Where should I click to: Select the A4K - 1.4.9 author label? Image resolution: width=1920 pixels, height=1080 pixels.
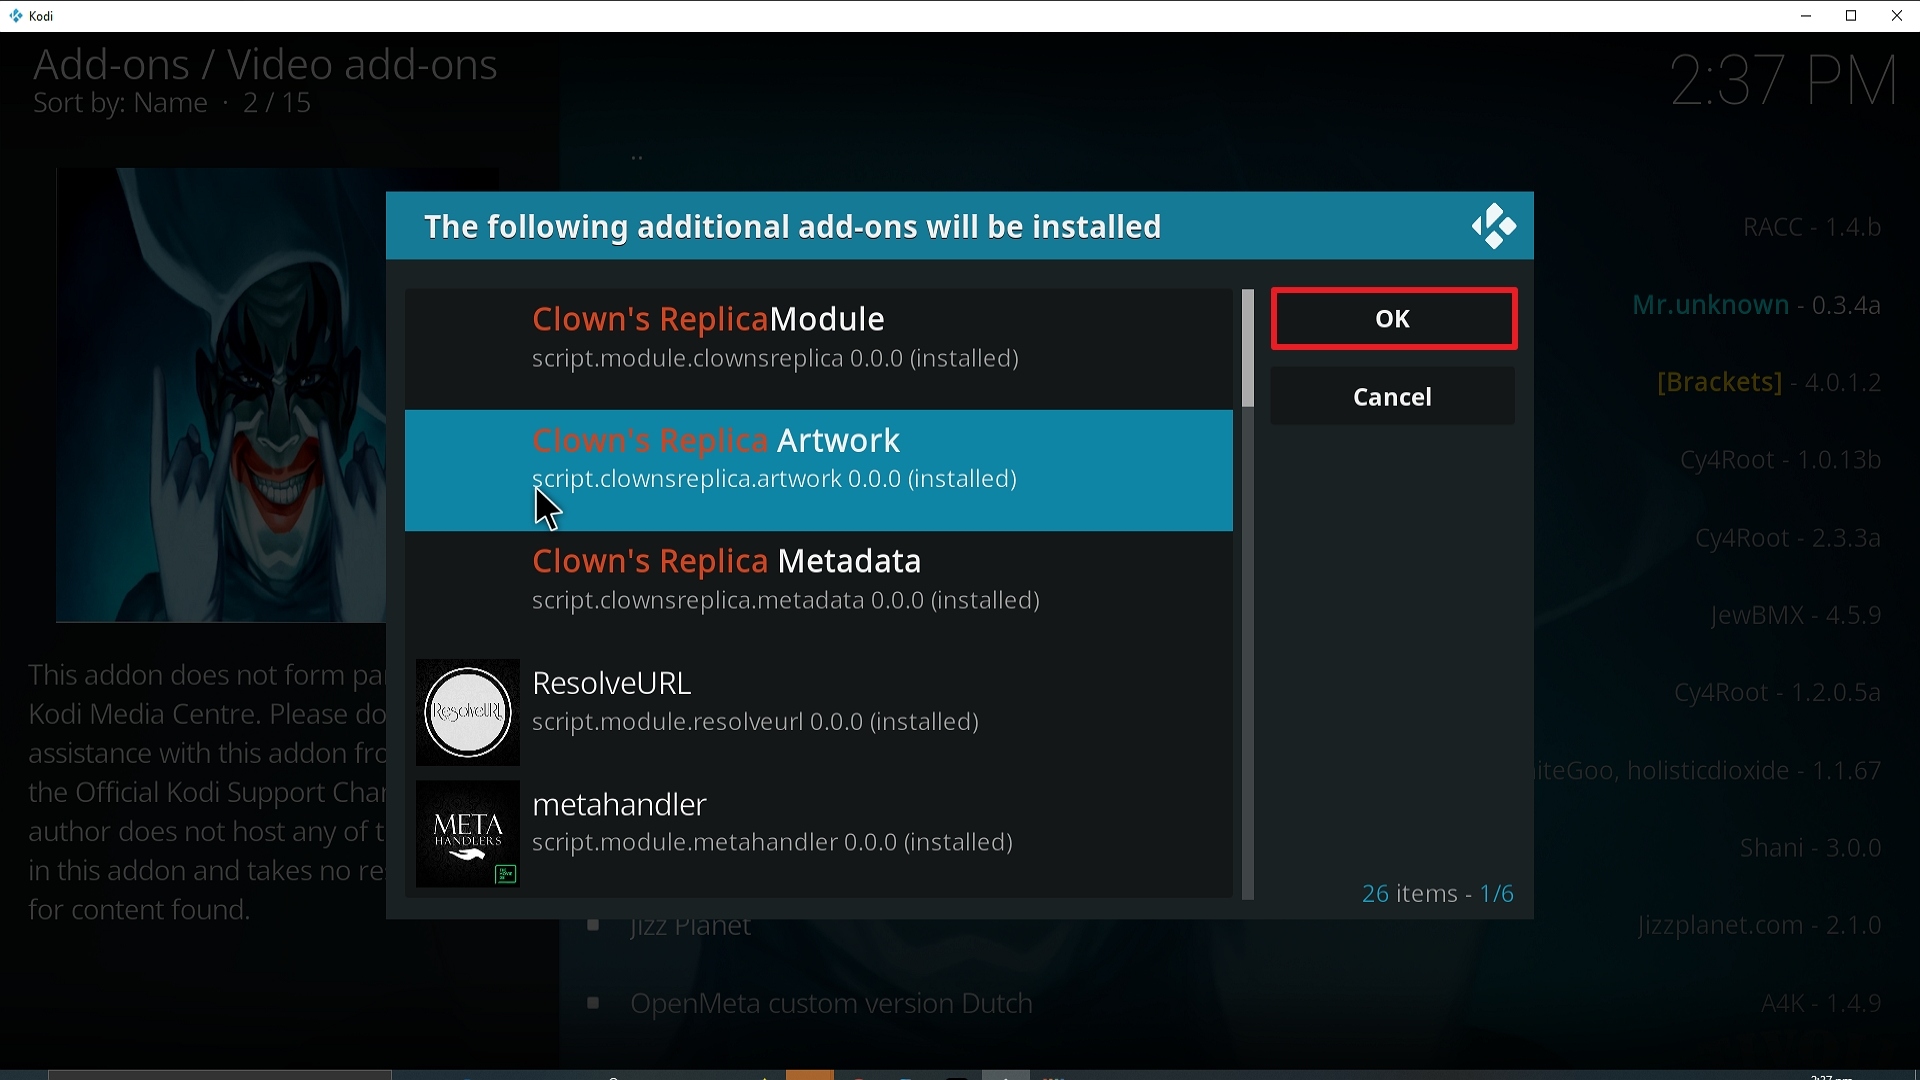pos(1821,1004)
